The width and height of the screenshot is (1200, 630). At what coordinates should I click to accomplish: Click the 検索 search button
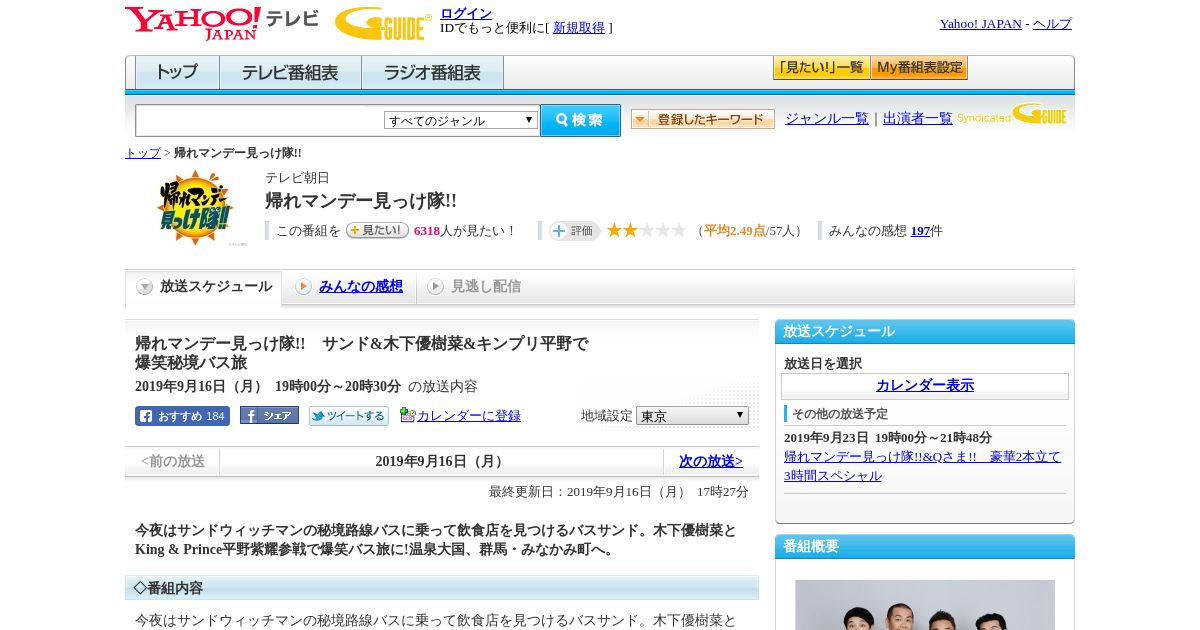pos(580,120)
